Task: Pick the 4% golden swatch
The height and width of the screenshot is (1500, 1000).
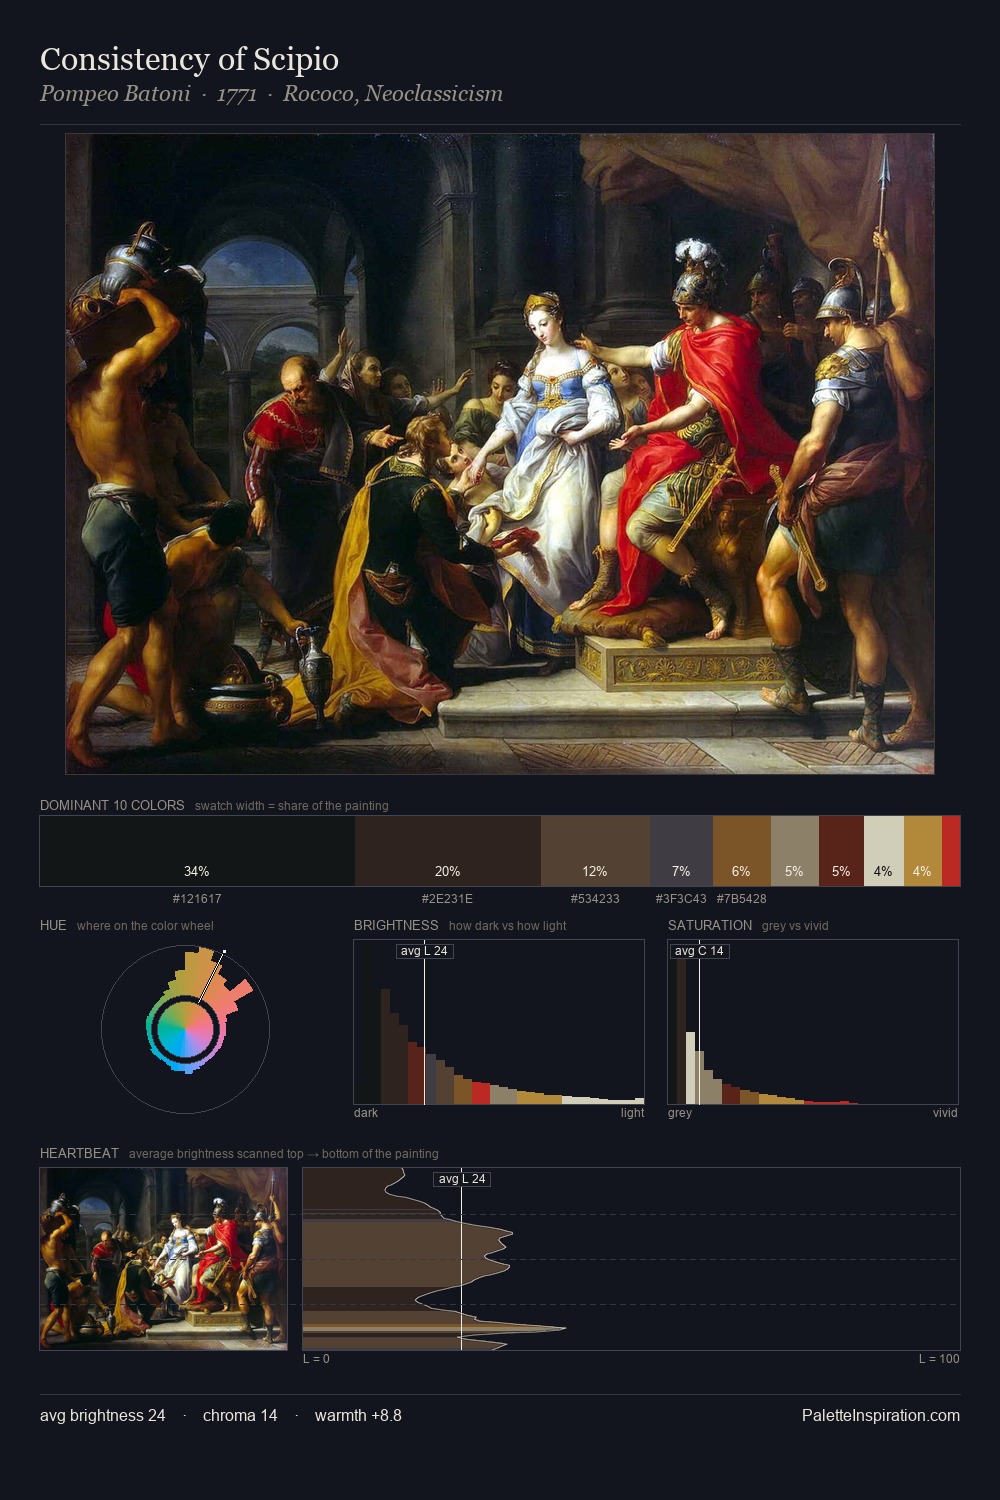Action: (922, 851)
